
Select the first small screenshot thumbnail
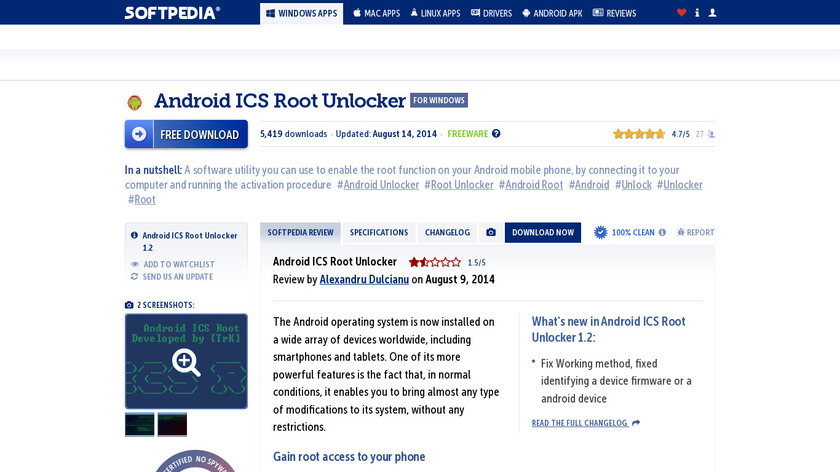click(x=139, y=424)
